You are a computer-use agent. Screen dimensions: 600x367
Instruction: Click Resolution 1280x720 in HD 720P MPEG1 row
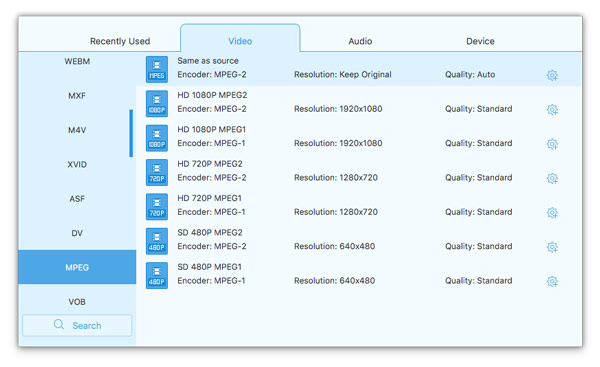(x=336, y=212)
